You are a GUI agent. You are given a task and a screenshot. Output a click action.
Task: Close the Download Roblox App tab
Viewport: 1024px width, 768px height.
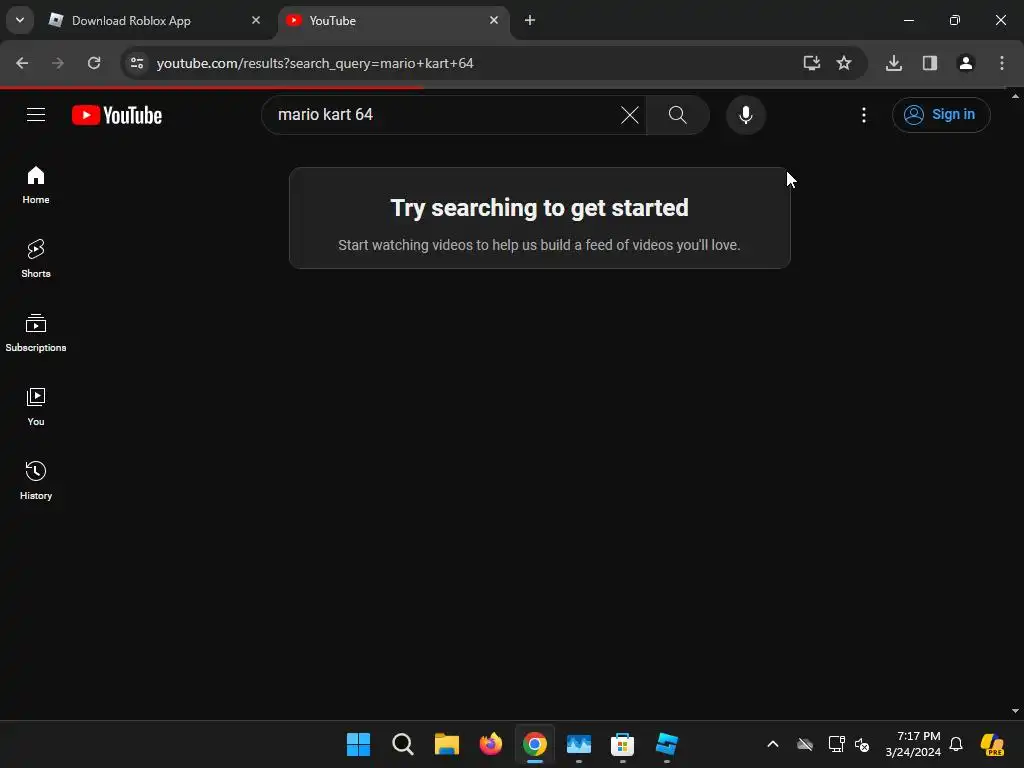256,20
